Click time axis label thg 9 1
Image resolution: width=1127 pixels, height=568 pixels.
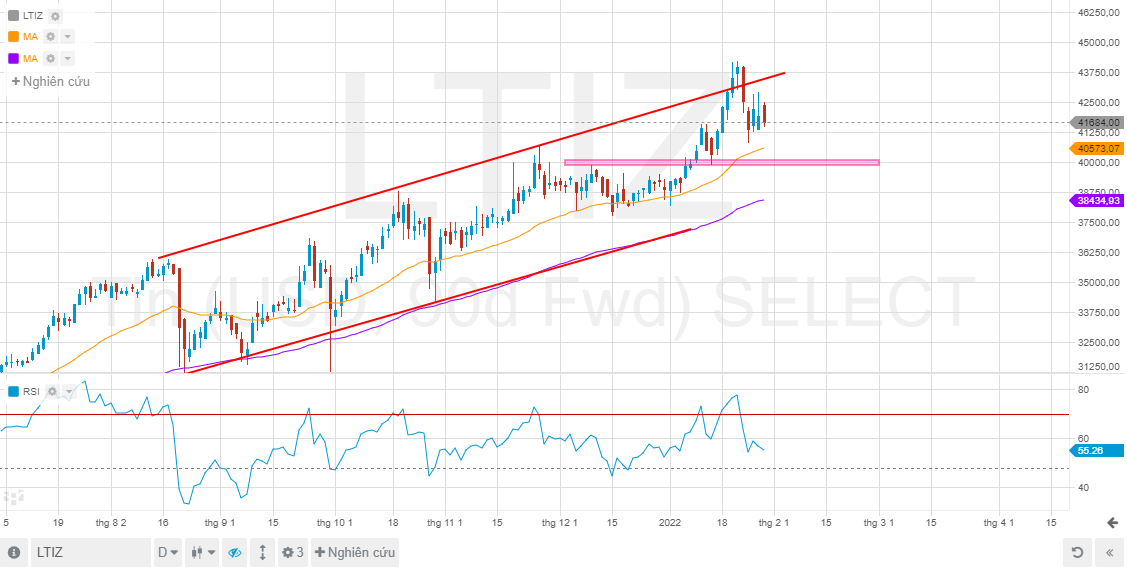point(220,523)
